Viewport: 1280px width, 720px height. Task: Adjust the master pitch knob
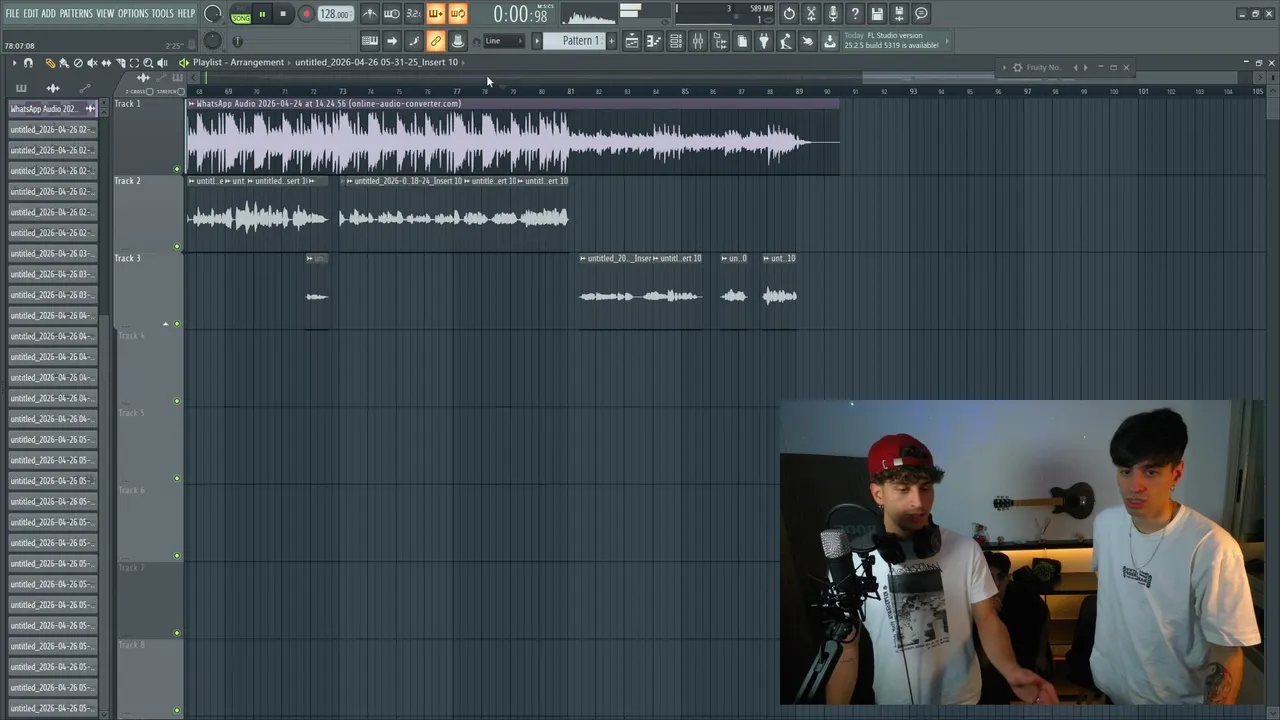(212, 40)
